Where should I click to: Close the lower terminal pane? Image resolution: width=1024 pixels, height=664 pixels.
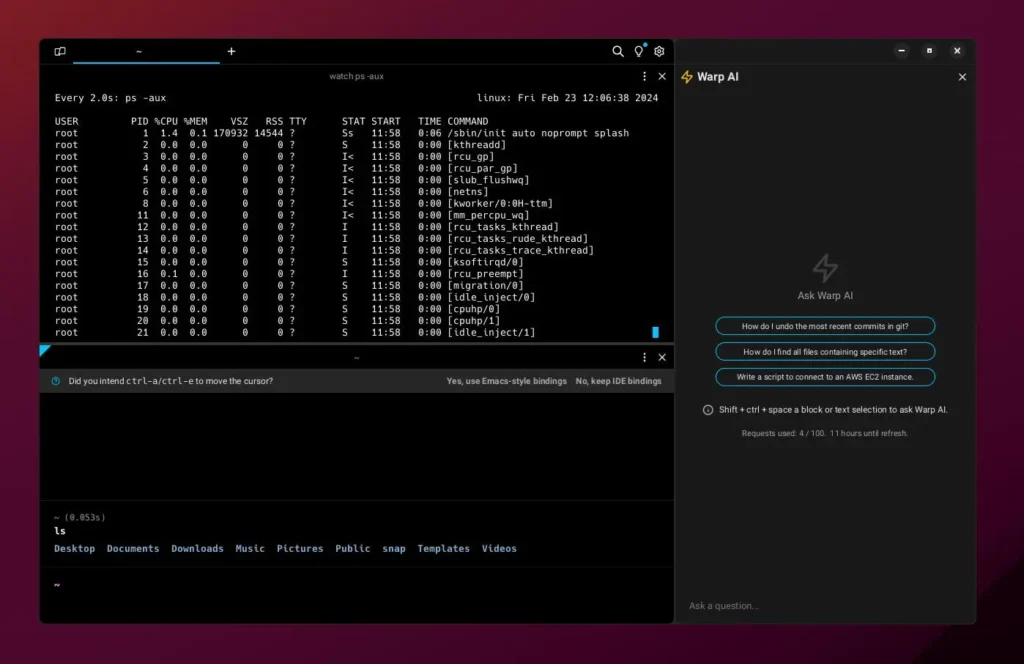[662, 357]
